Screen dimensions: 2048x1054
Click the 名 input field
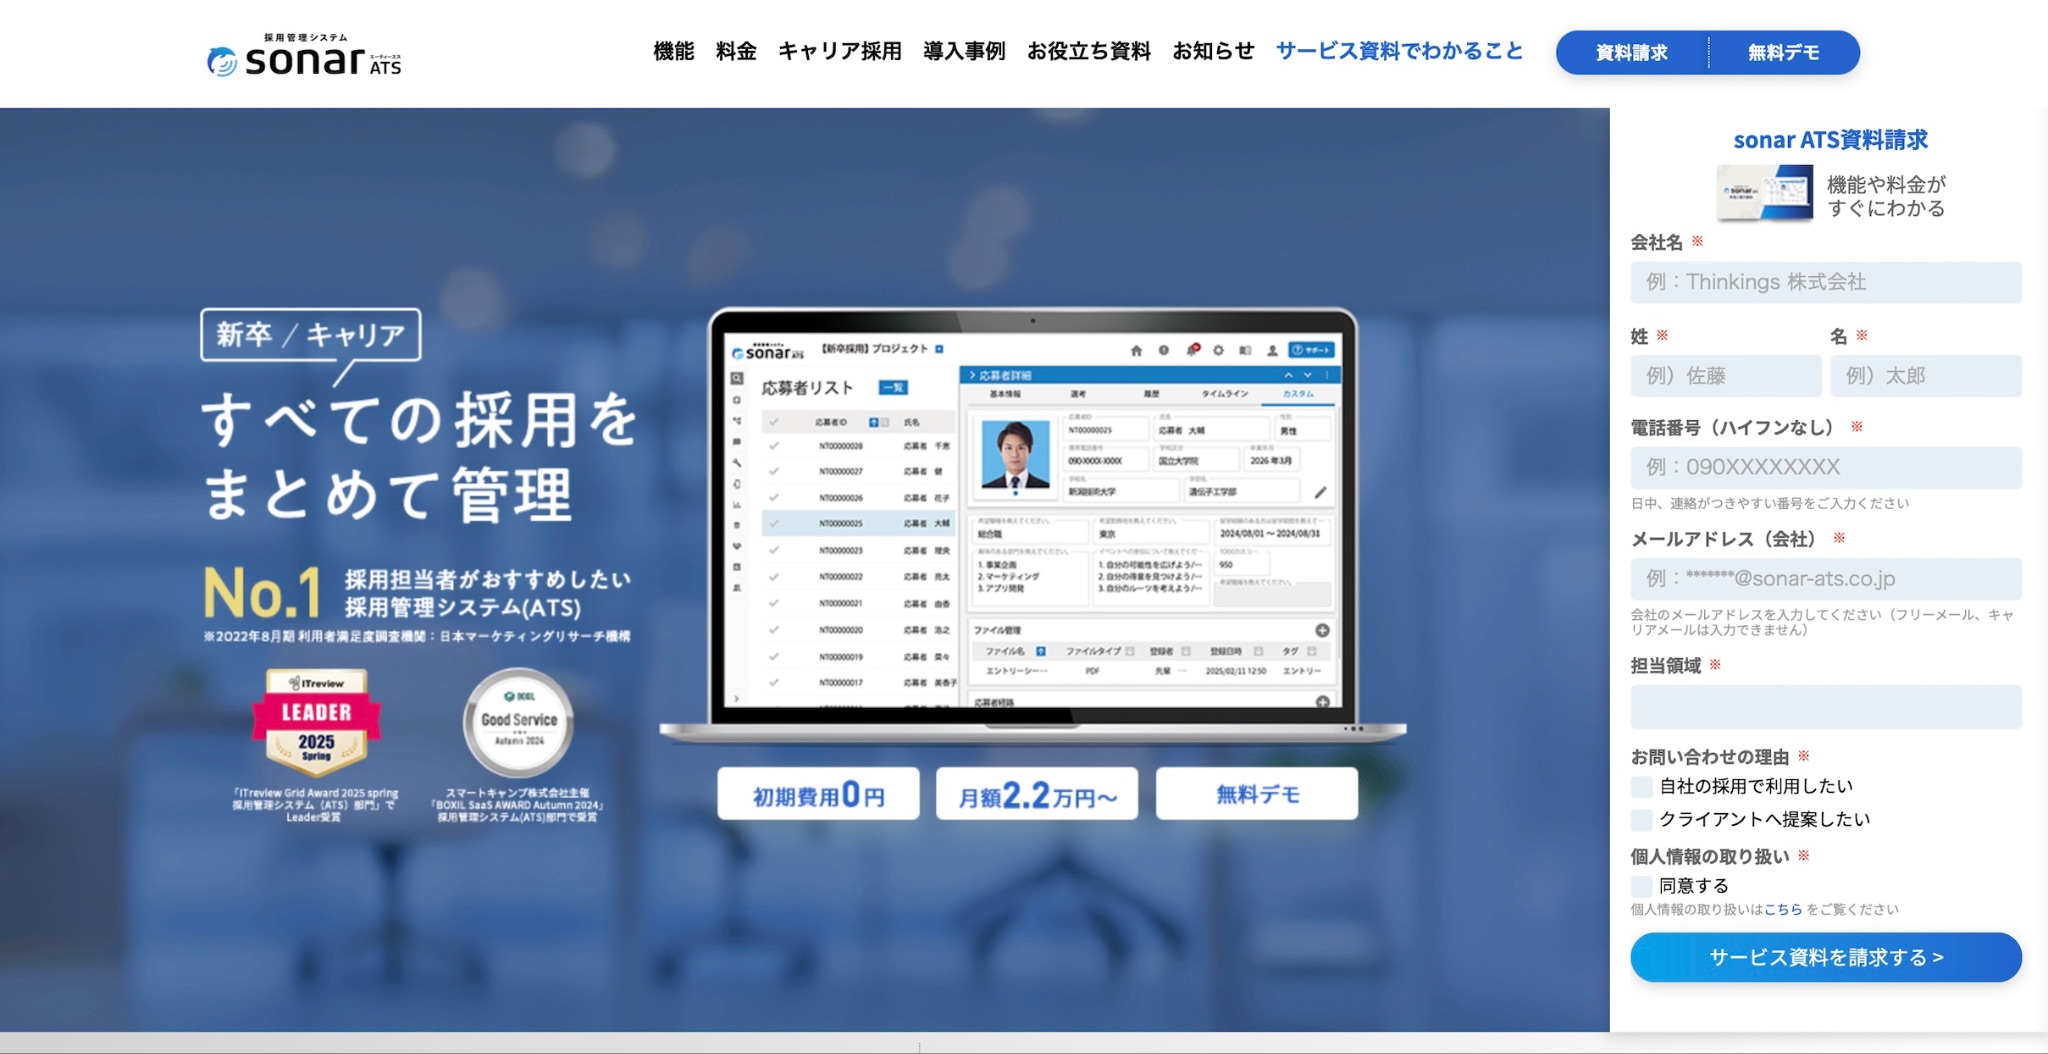tap(1926, 376)
